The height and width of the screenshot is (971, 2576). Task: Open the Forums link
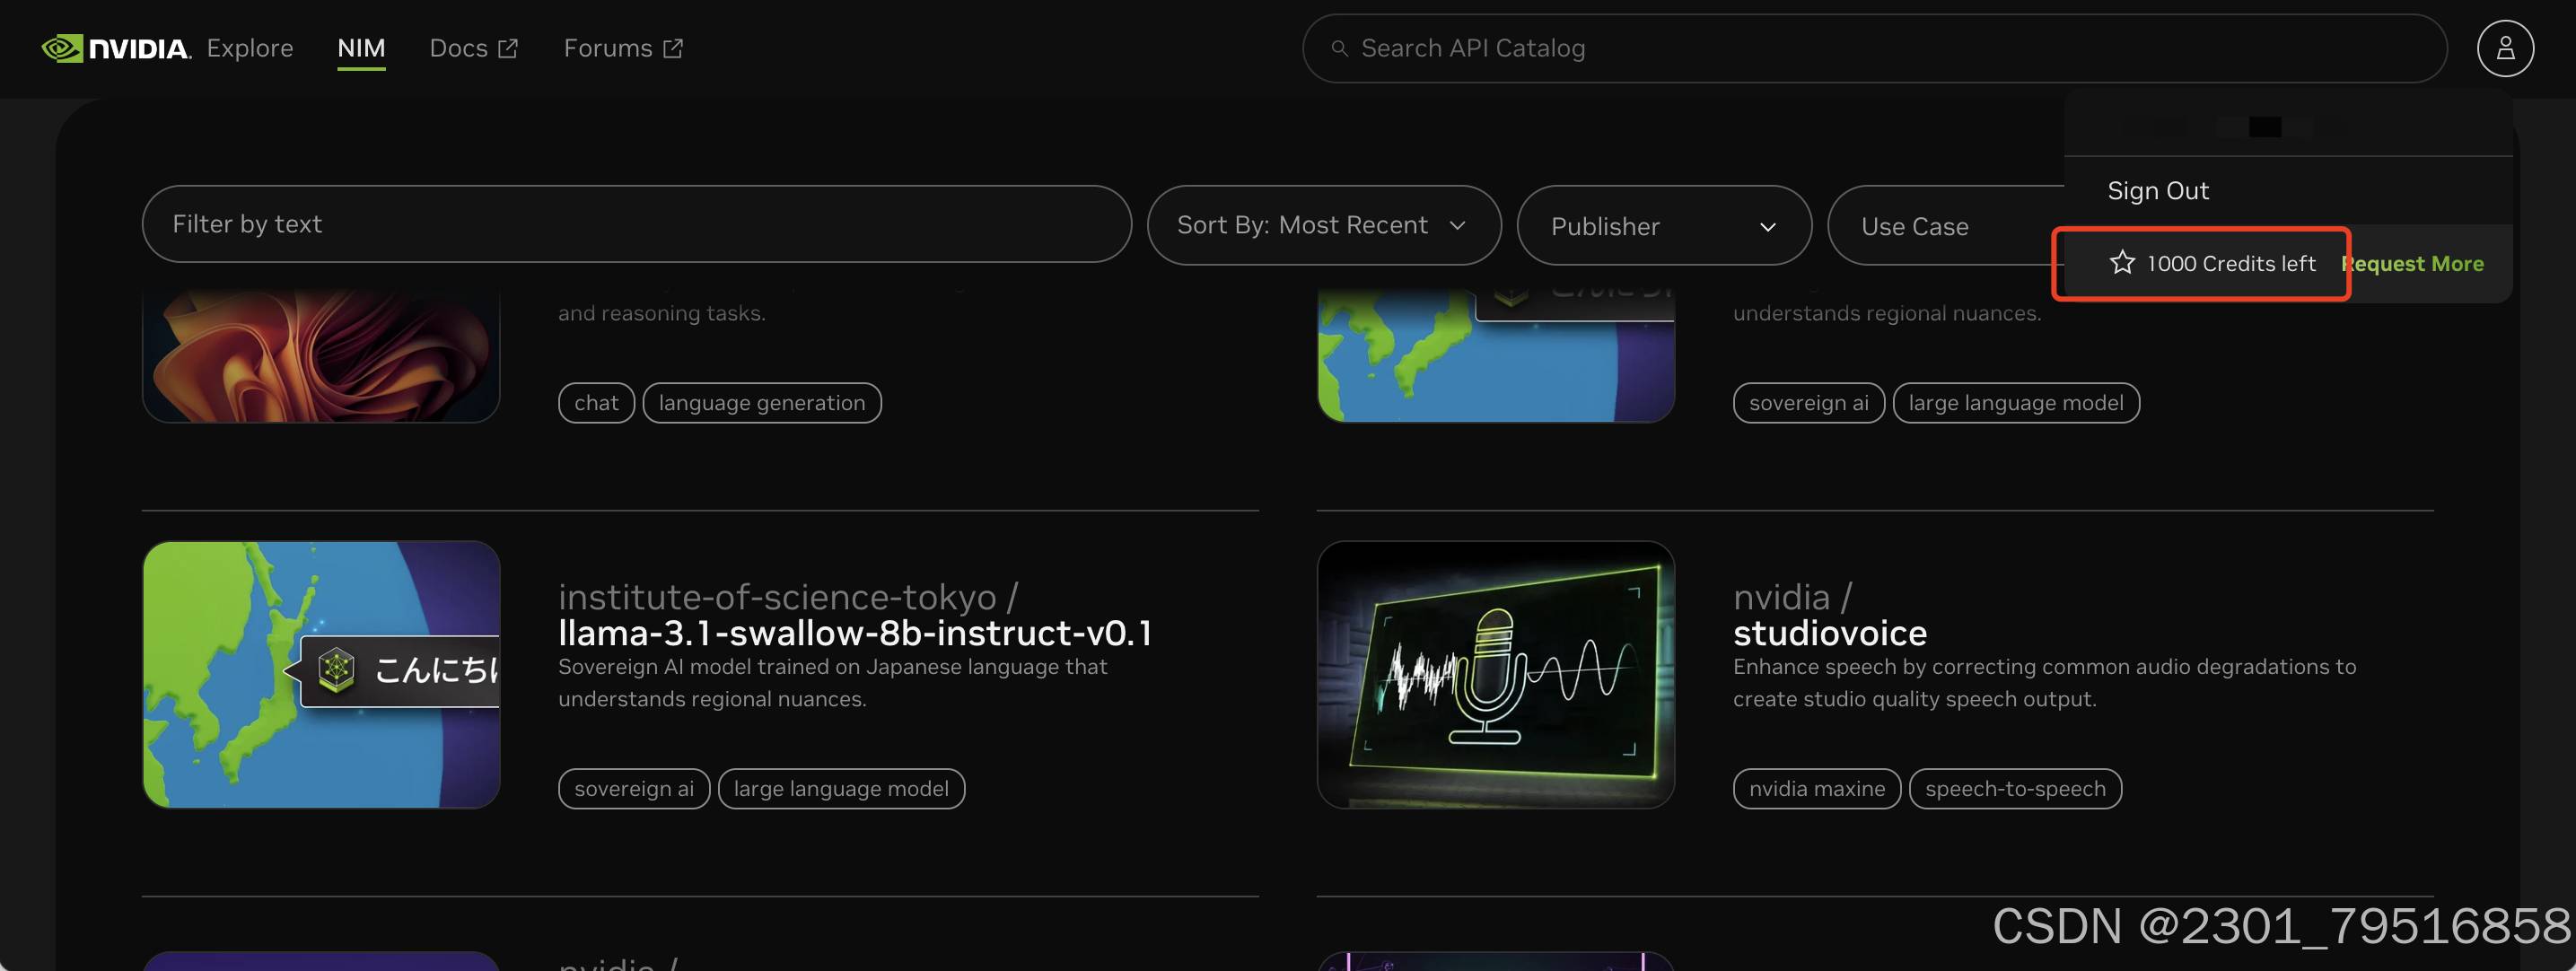tap(608, 48)
